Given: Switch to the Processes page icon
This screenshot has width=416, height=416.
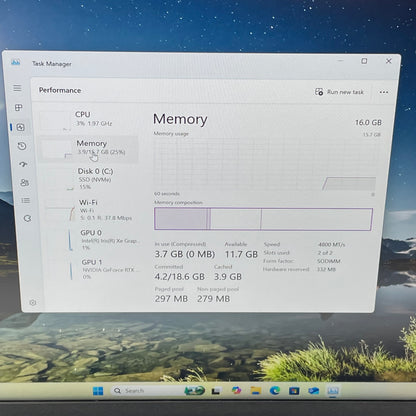Looking at the screenshot, I should pyautogui.click(x=19, y=107).
